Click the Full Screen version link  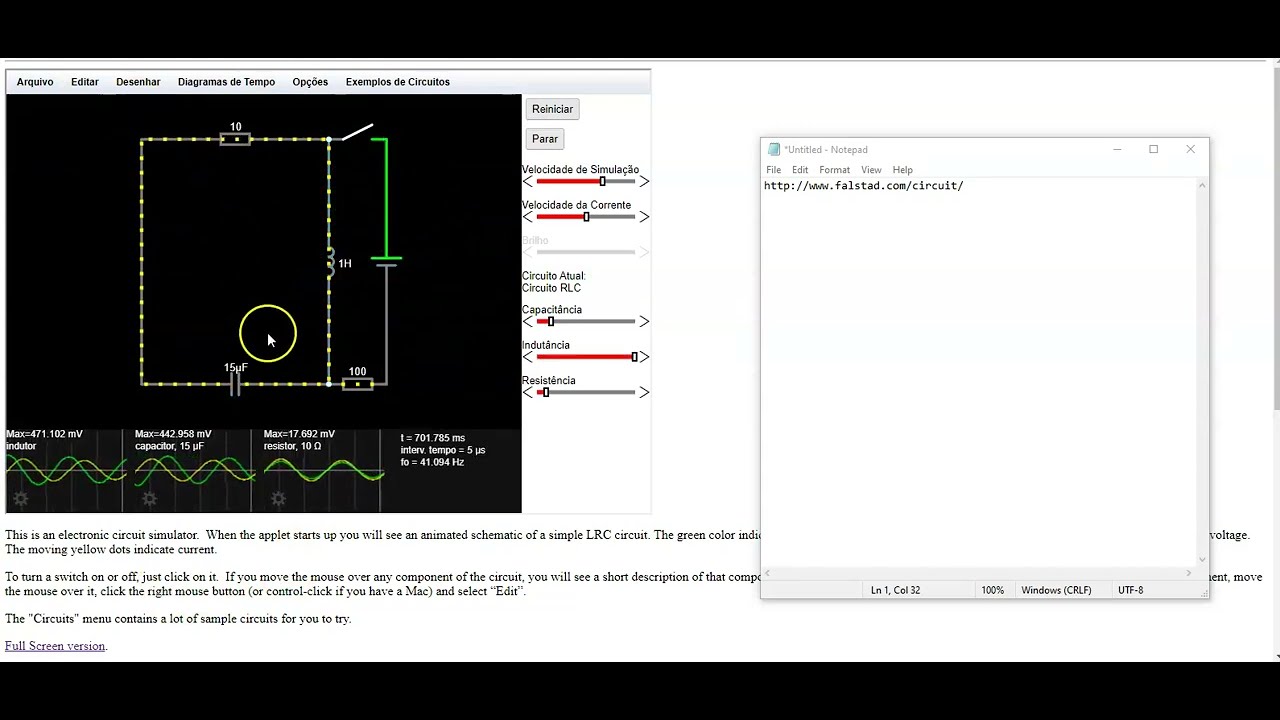55,646
